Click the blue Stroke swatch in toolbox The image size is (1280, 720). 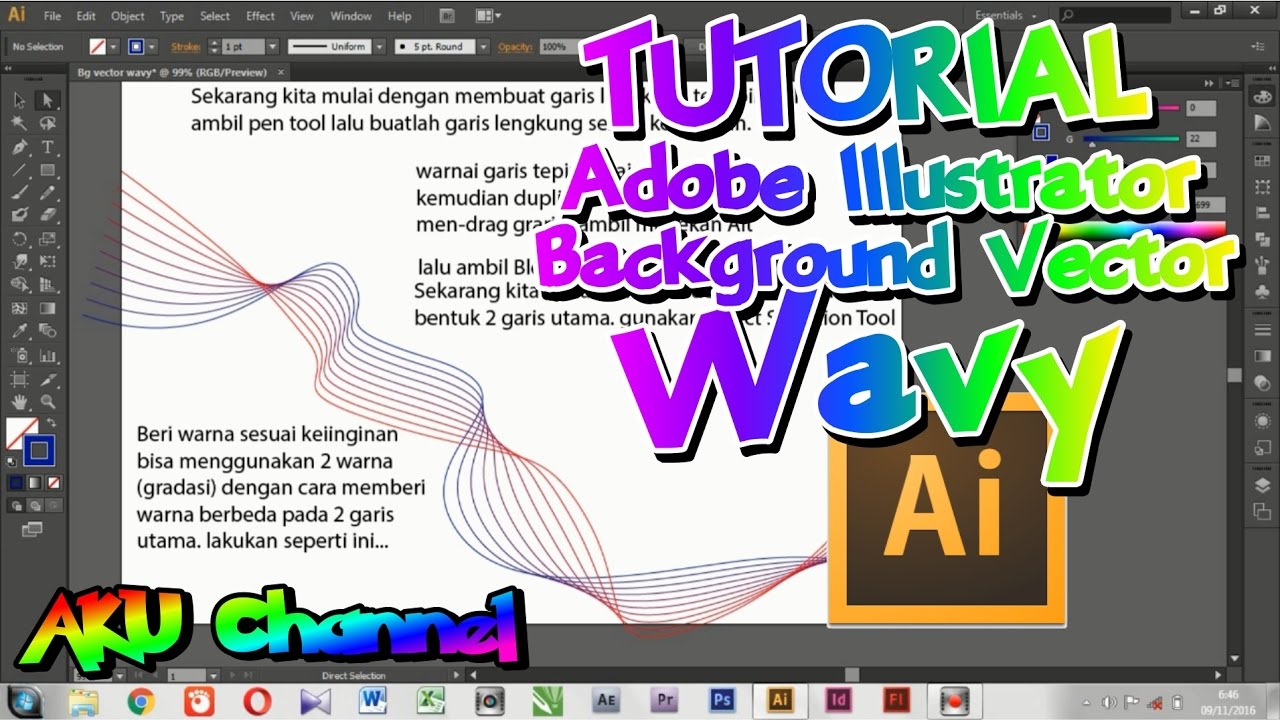(39, 451)
